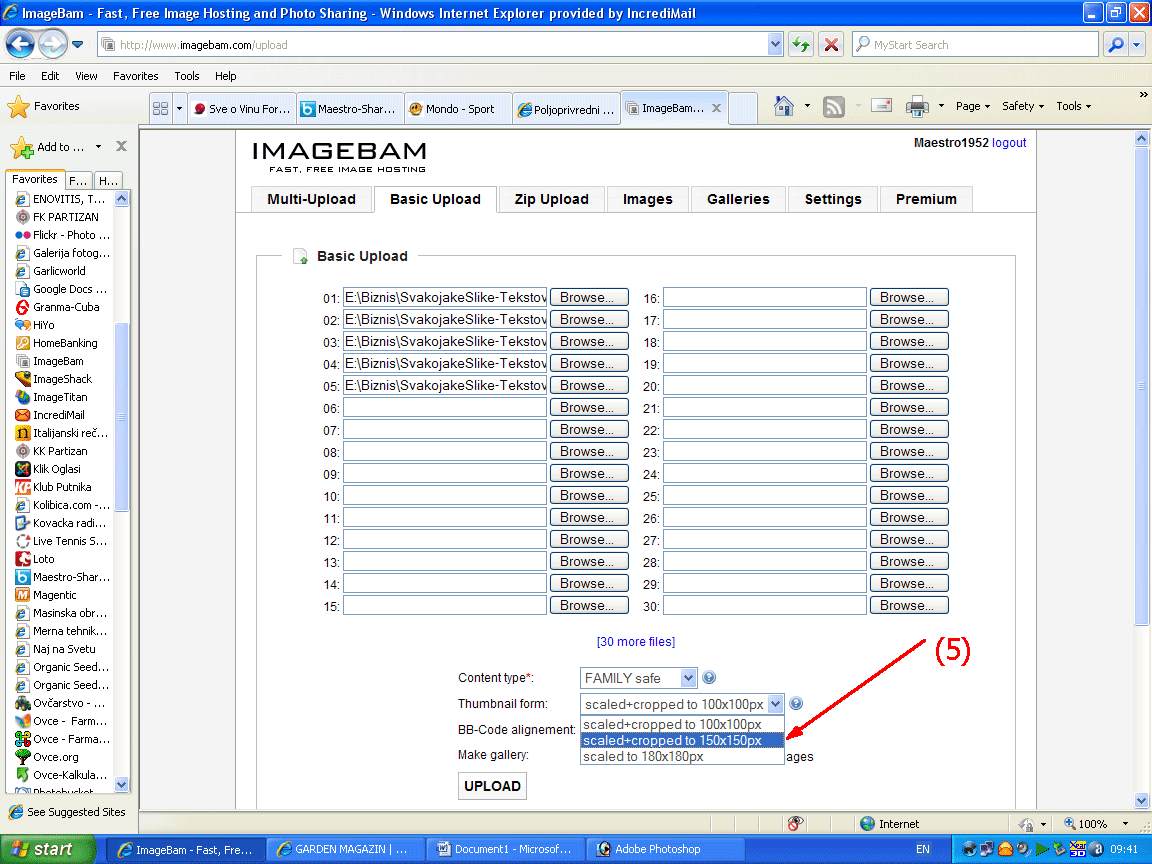Open the Thumbnail form dropdown arrow
Viewport: 1152px width, 864px height.
point(775,704)
